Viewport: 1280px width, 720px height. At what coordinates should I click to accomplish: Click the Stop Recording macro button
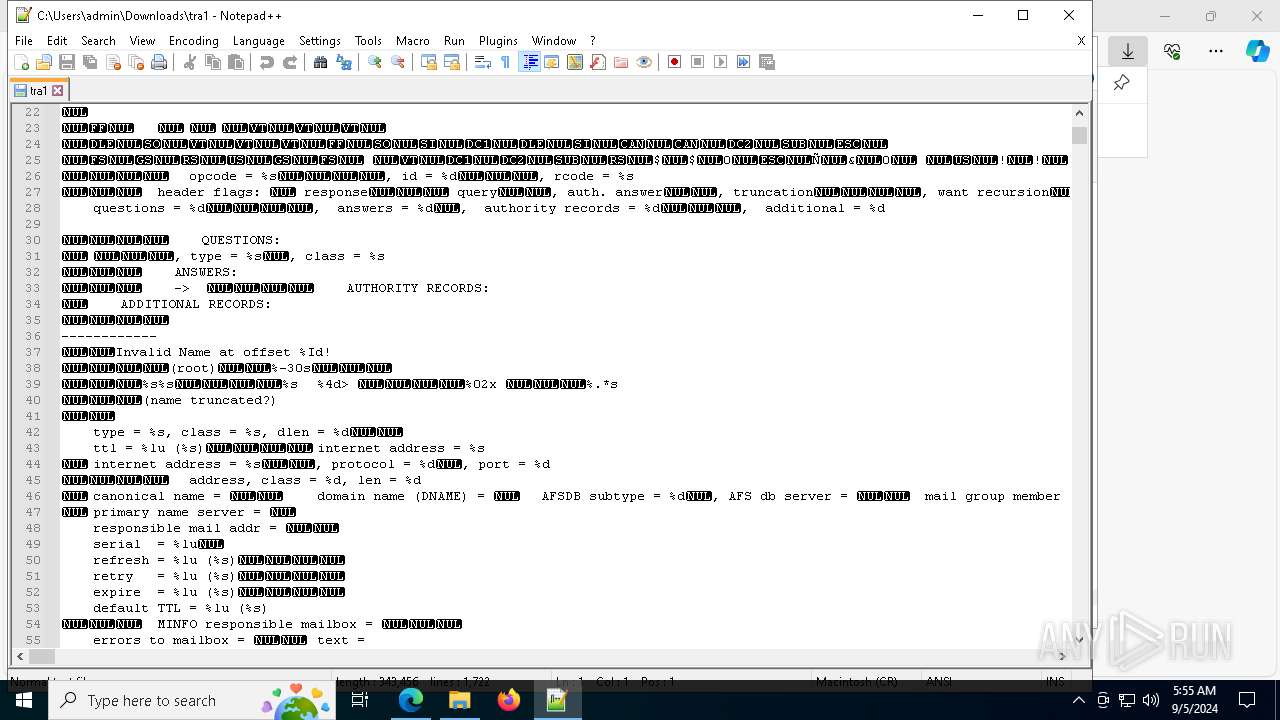click(698, 62)
